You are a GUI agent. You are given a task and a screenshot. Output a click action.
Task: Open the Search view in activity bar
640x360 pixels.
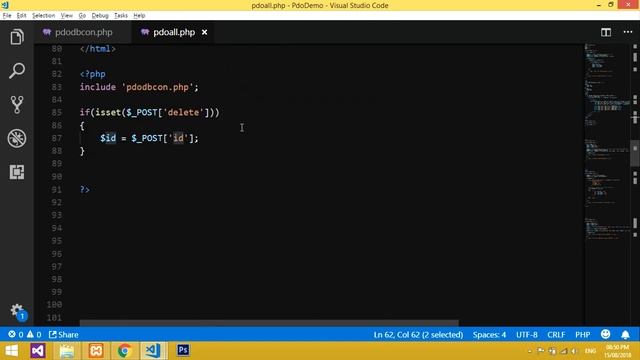(17, 71)
